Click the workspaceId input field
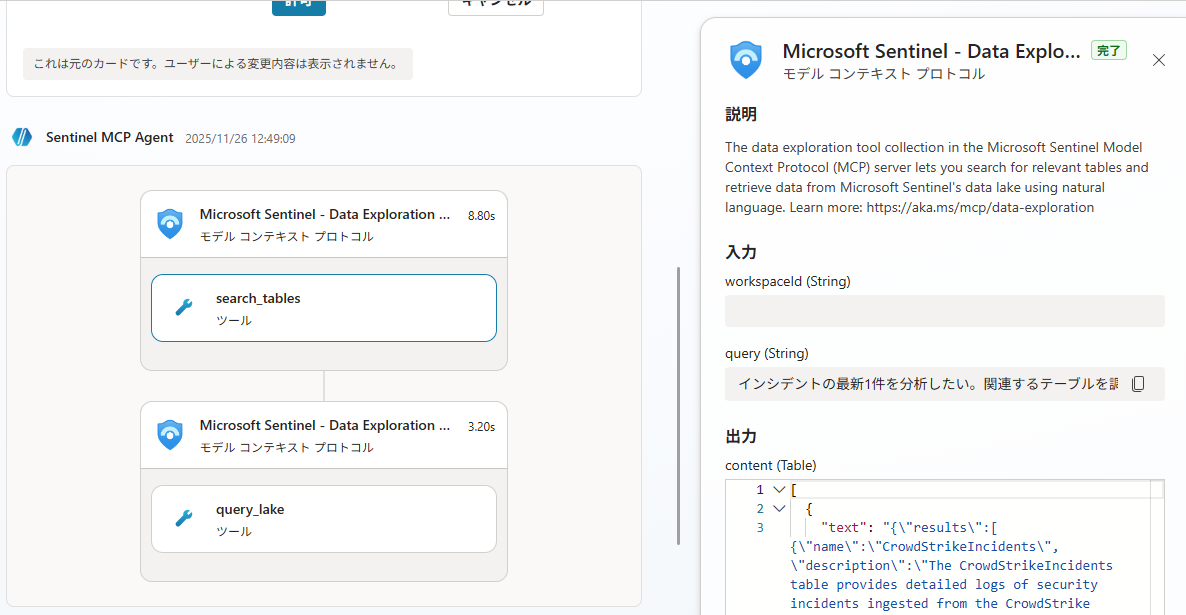Viewport: 1186px width, 615px height. coord(944,311)
